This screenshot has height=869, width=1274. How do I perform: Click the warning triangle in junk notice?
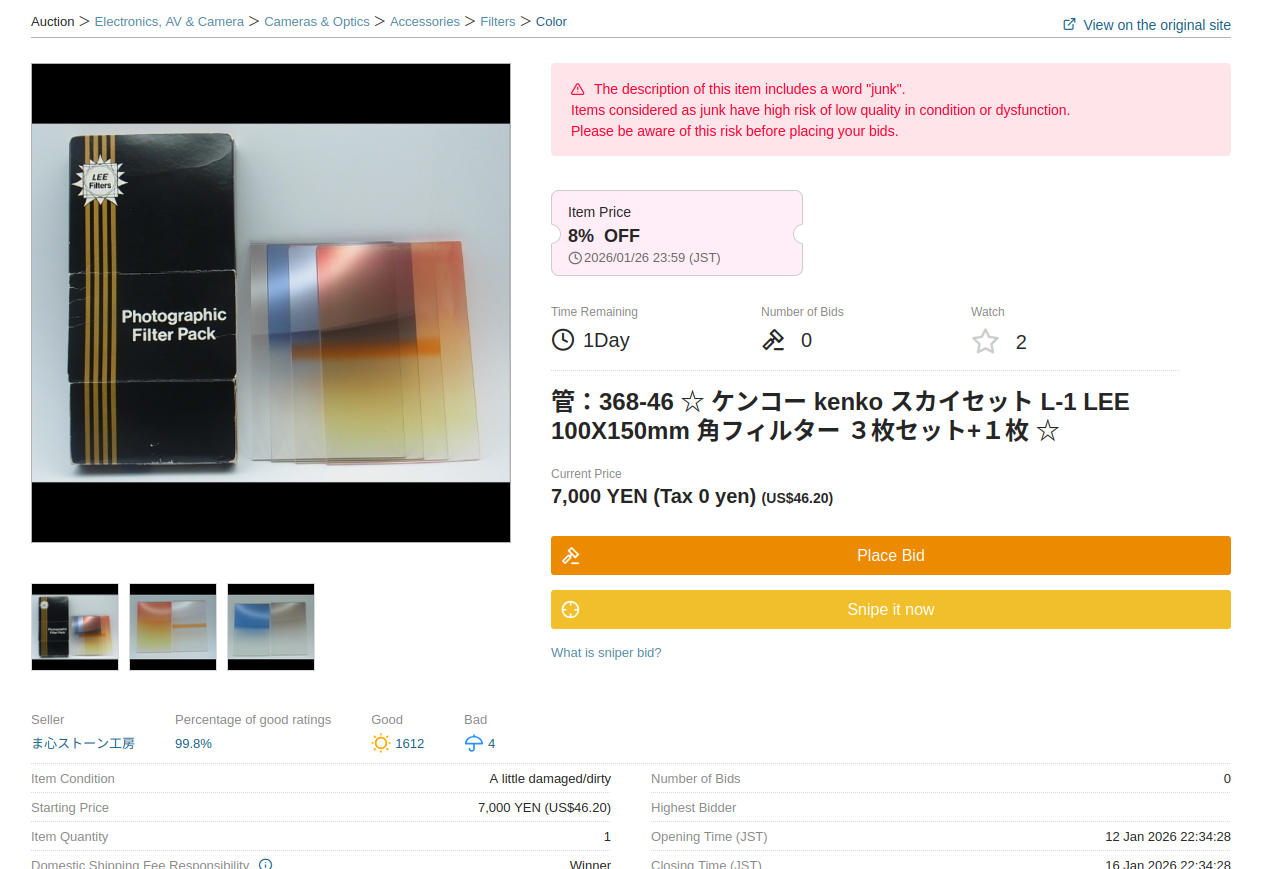578,89
